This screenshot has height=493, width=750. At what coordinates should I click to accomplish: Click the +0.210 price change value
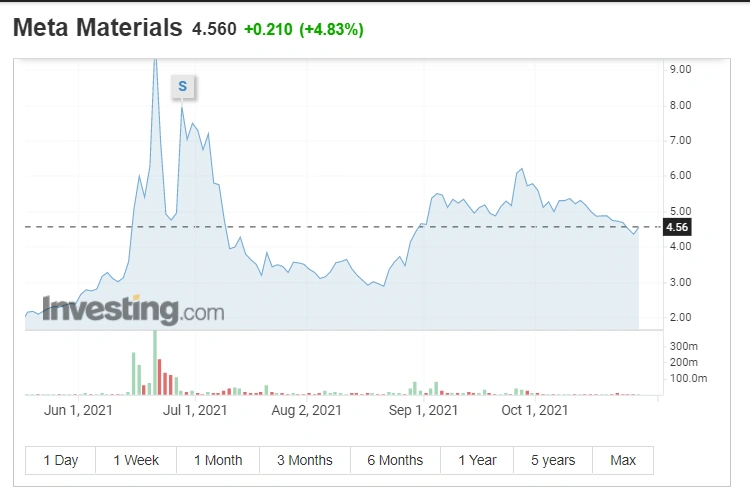268,29
